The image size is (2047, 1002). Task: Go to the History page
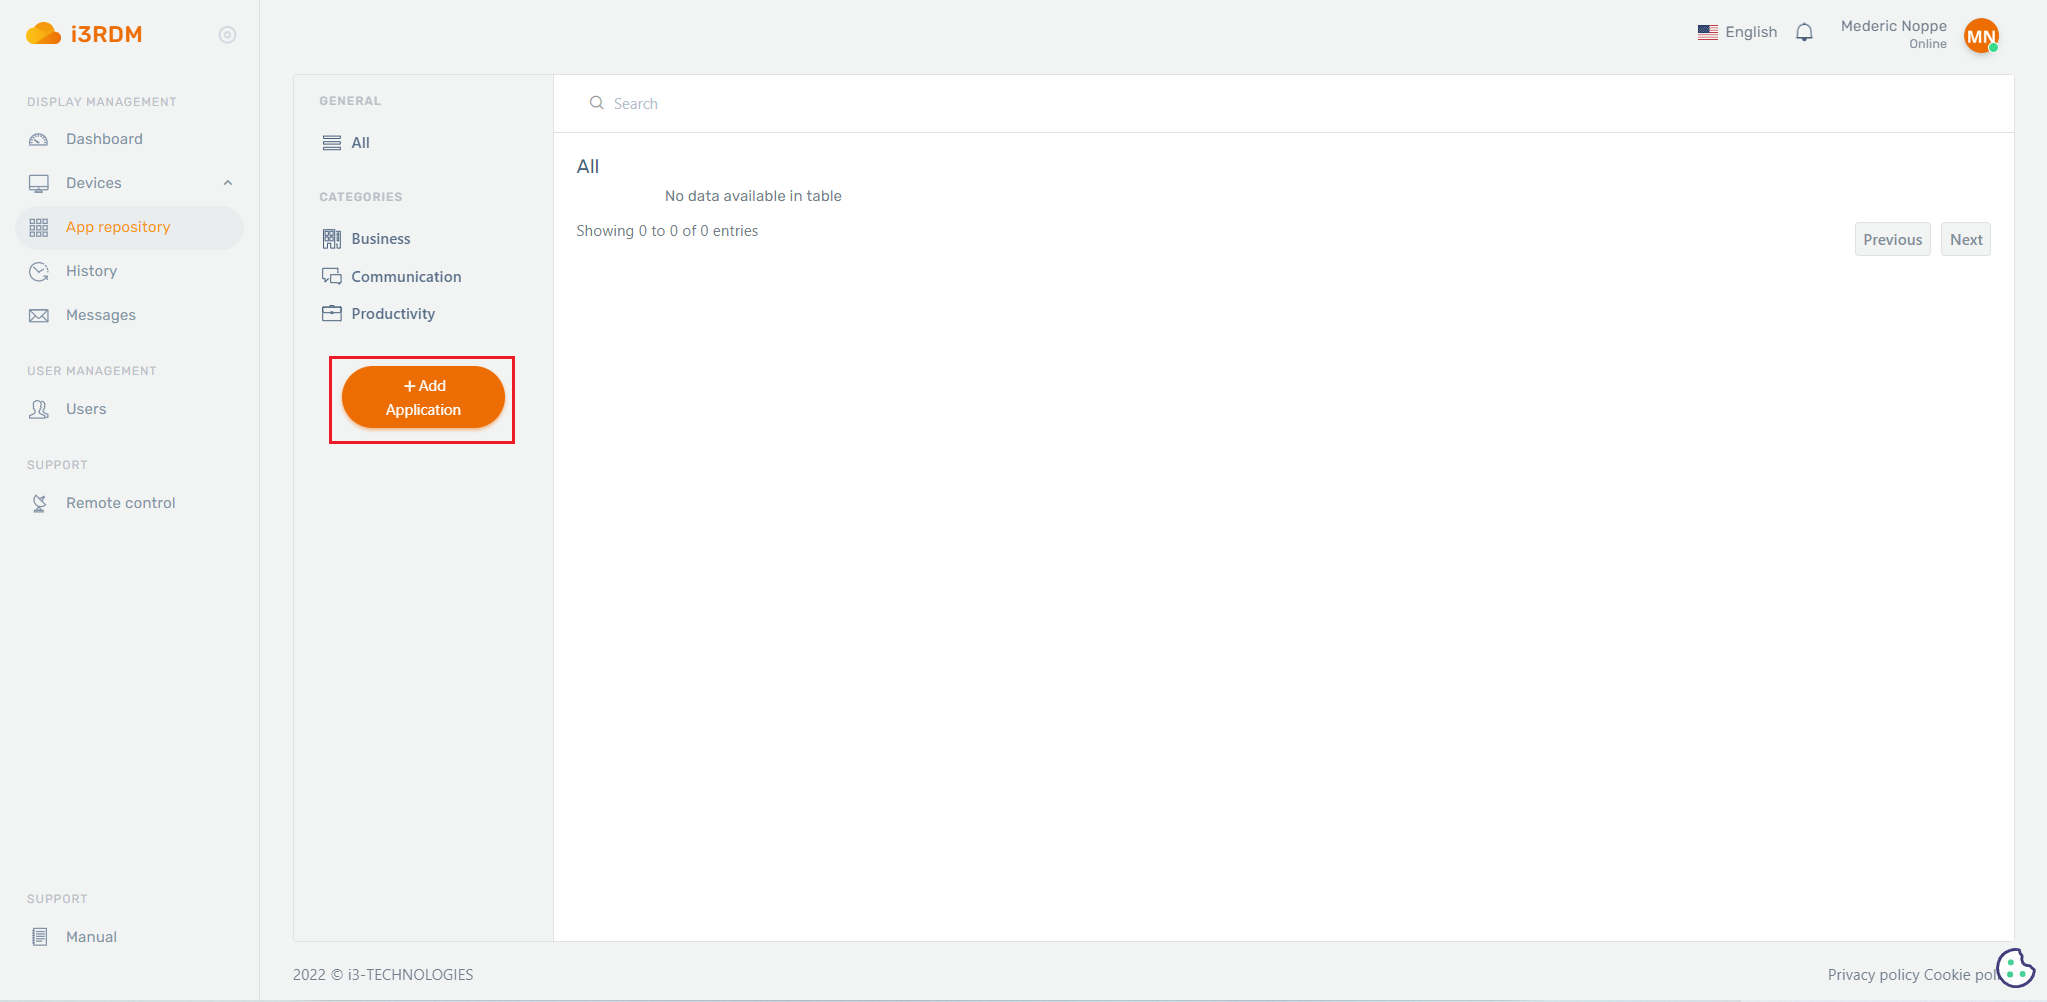[91, 271]
